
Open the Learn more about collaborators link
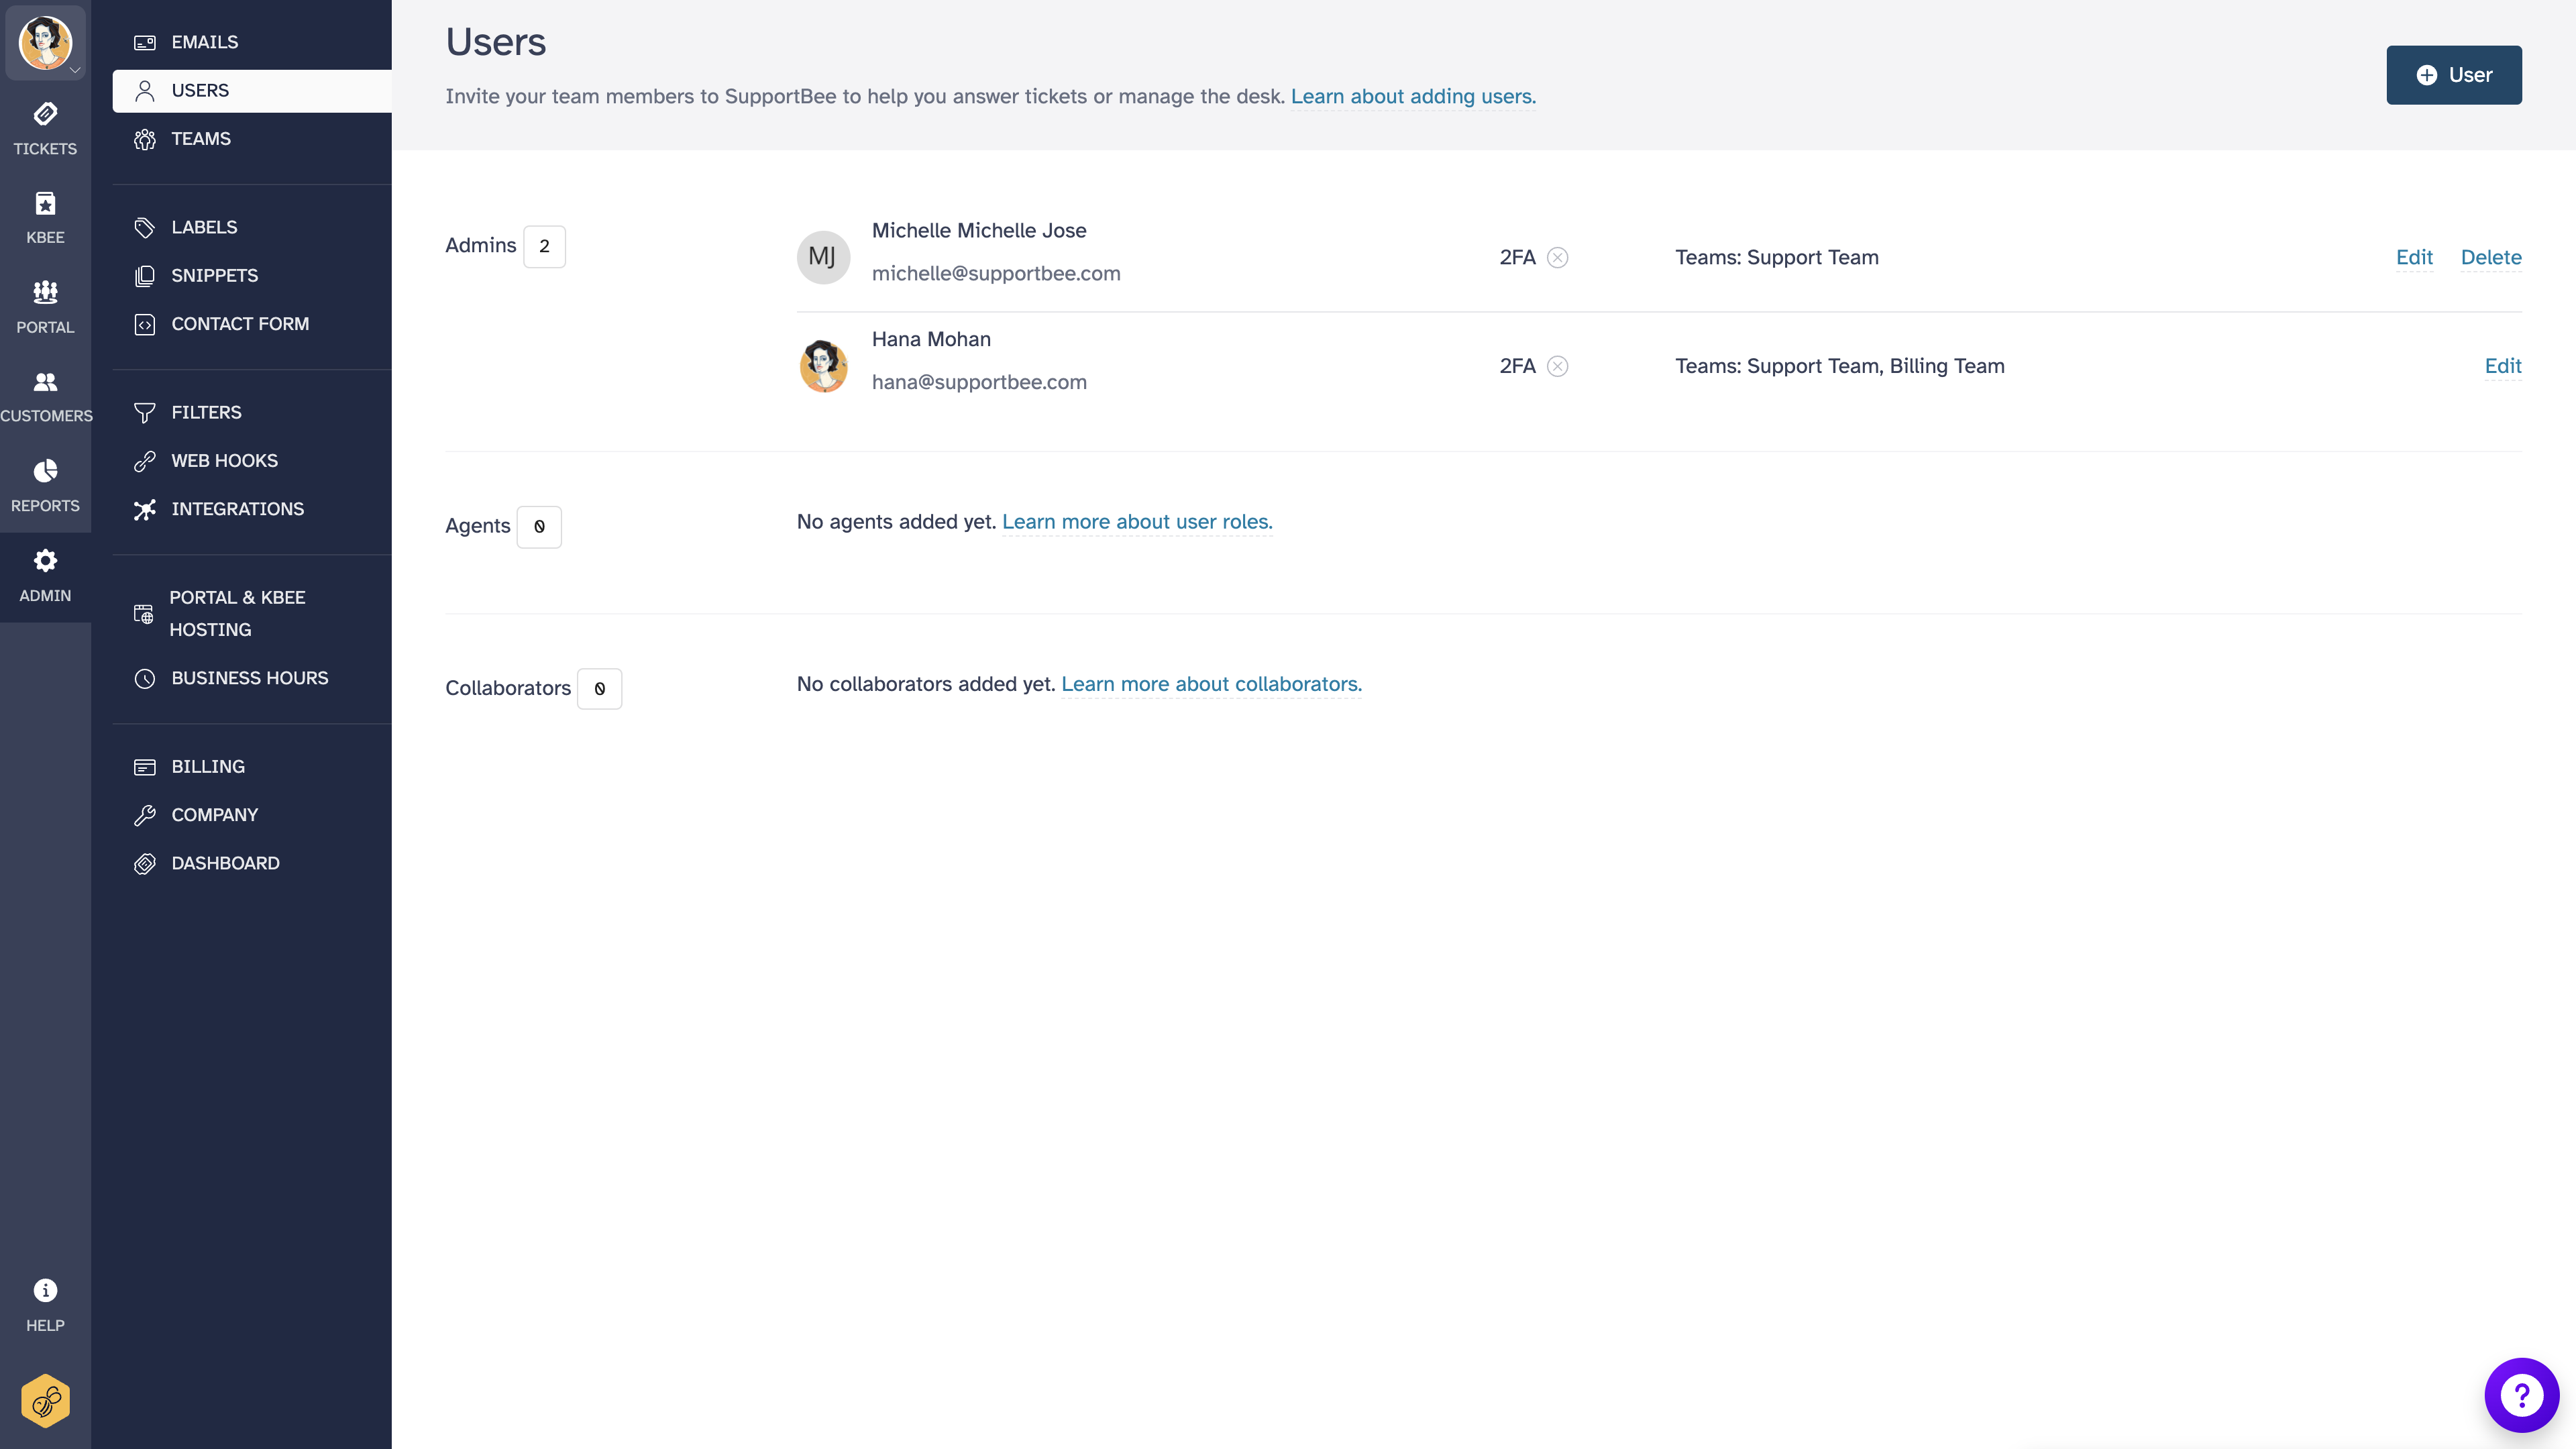[x=1211, y=684]
